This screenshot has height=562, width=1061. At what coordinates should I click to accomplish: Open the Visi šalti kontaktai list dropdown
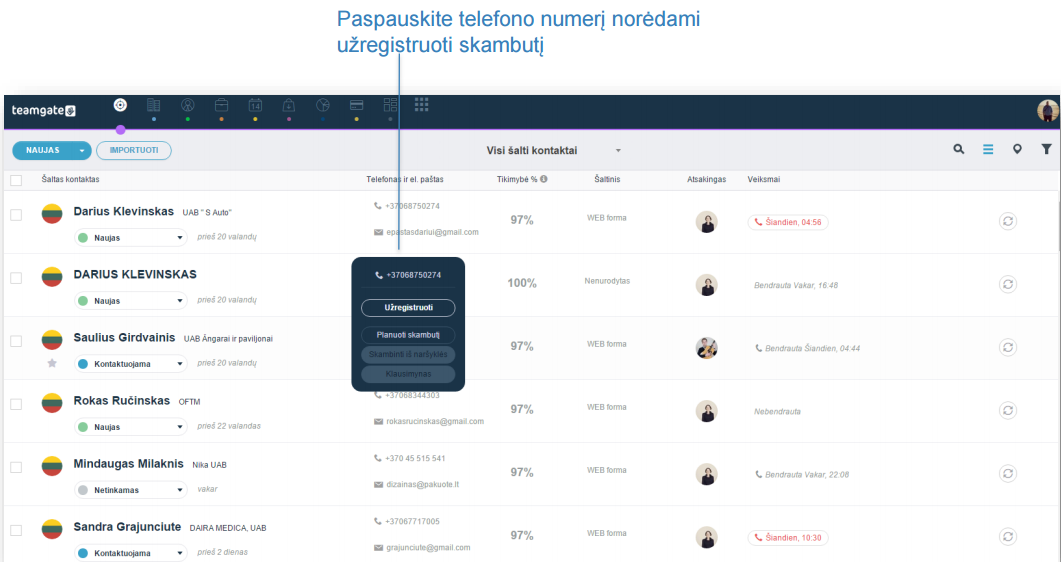(553, 150)
